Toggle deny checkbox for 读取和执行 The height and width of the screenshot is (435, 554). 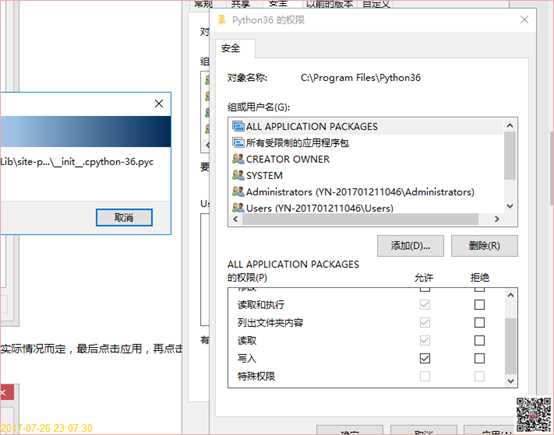[x=479, y=304]
